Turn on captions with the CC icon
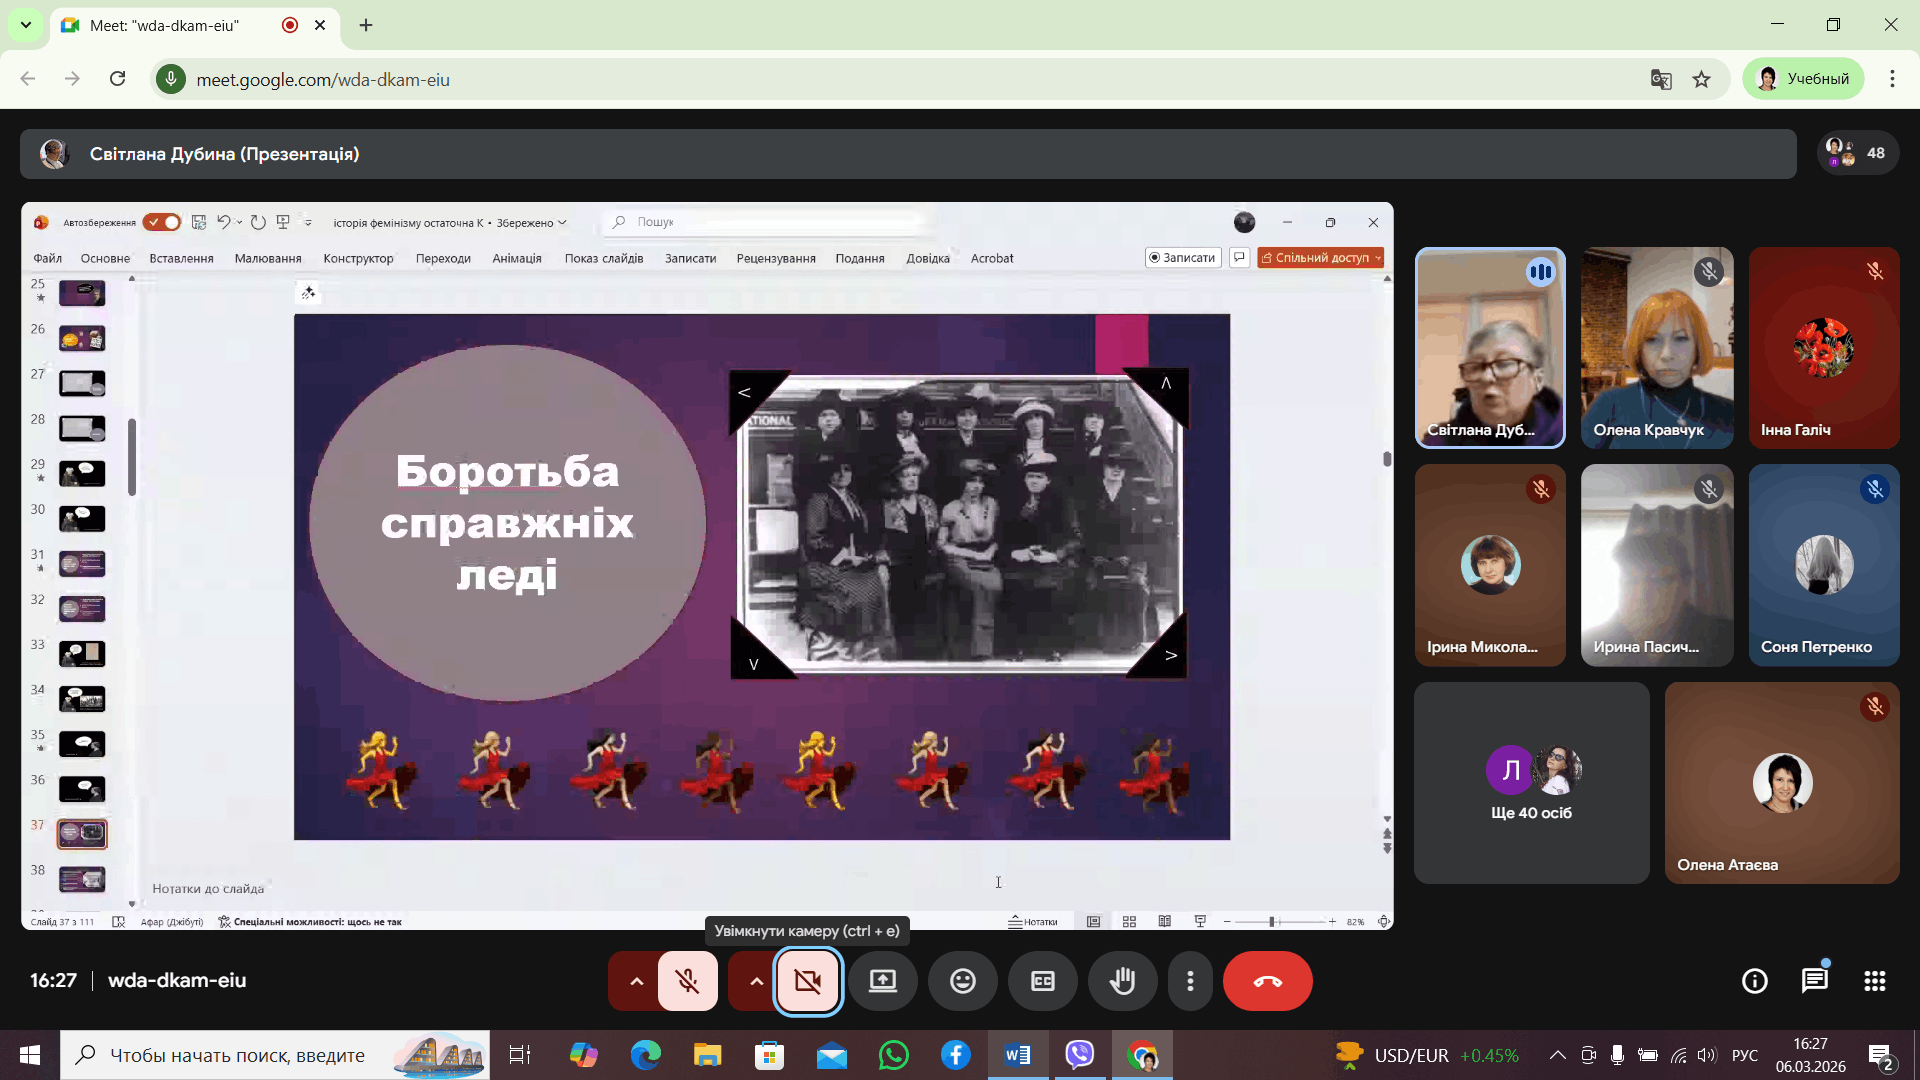 [1042, 981]
